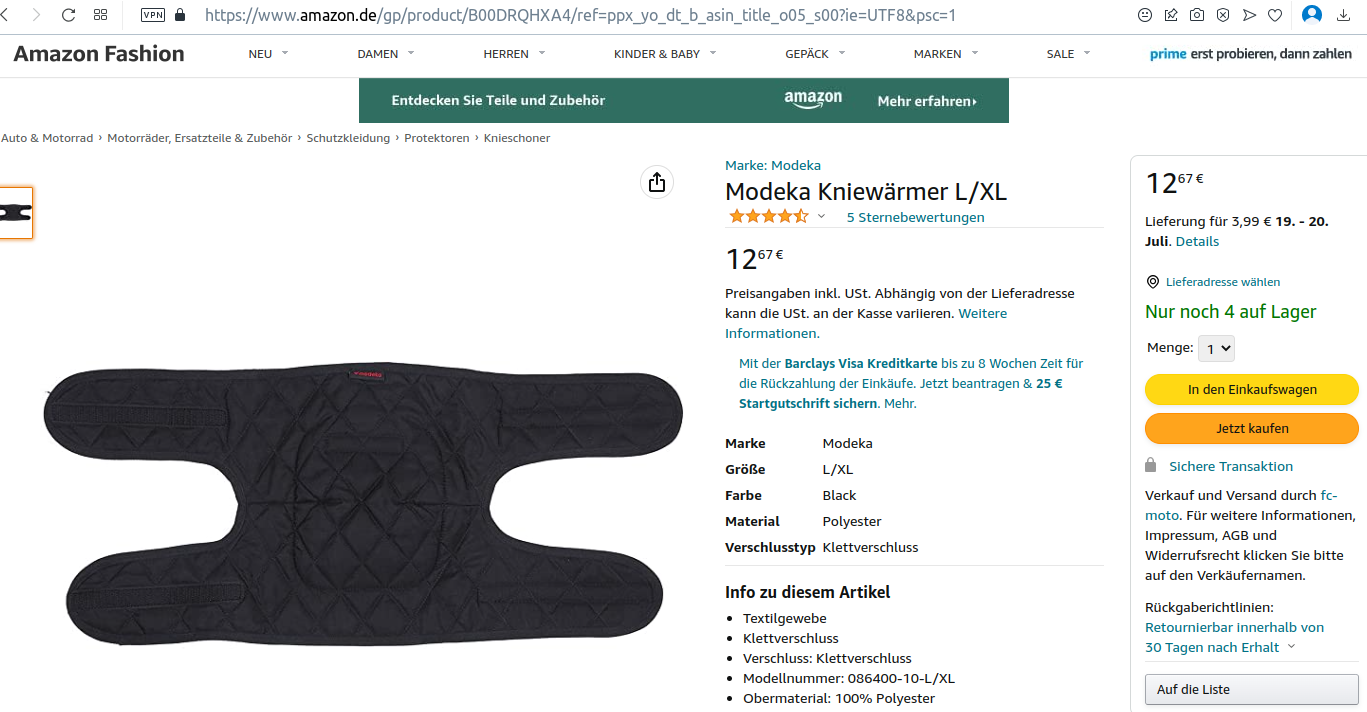The width and height of the screenshot is (1367, 712).
Task: Click the VPN badge in the address bar
Action: tap(153, 15)
